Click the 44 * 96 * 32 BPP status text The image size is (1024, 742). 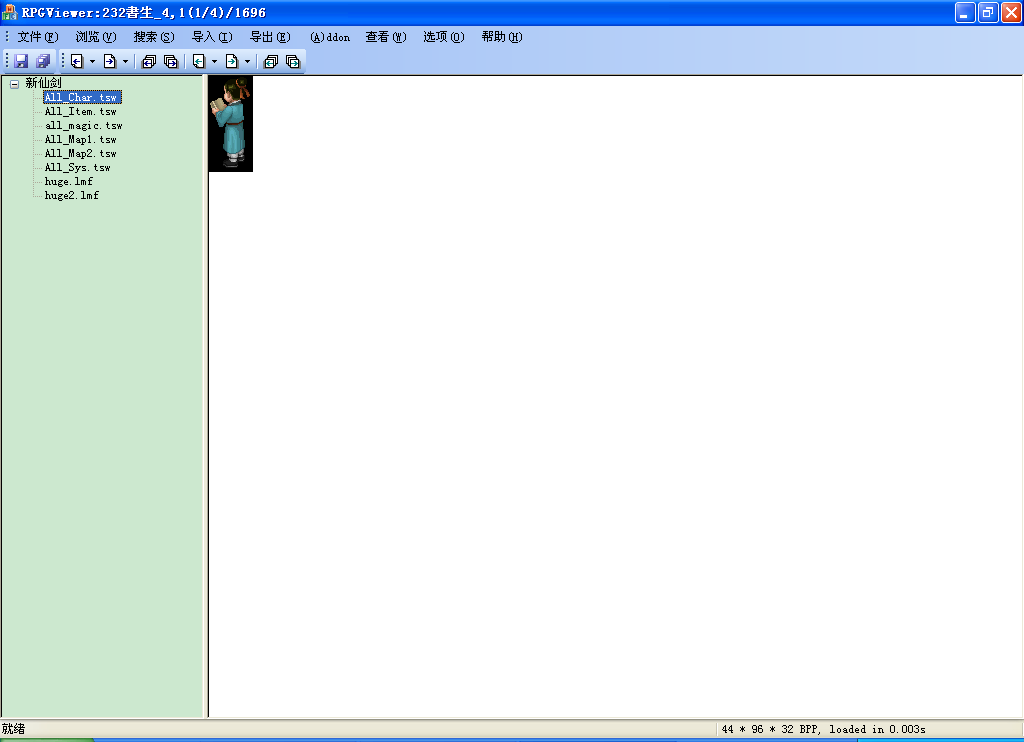[823, 730]
